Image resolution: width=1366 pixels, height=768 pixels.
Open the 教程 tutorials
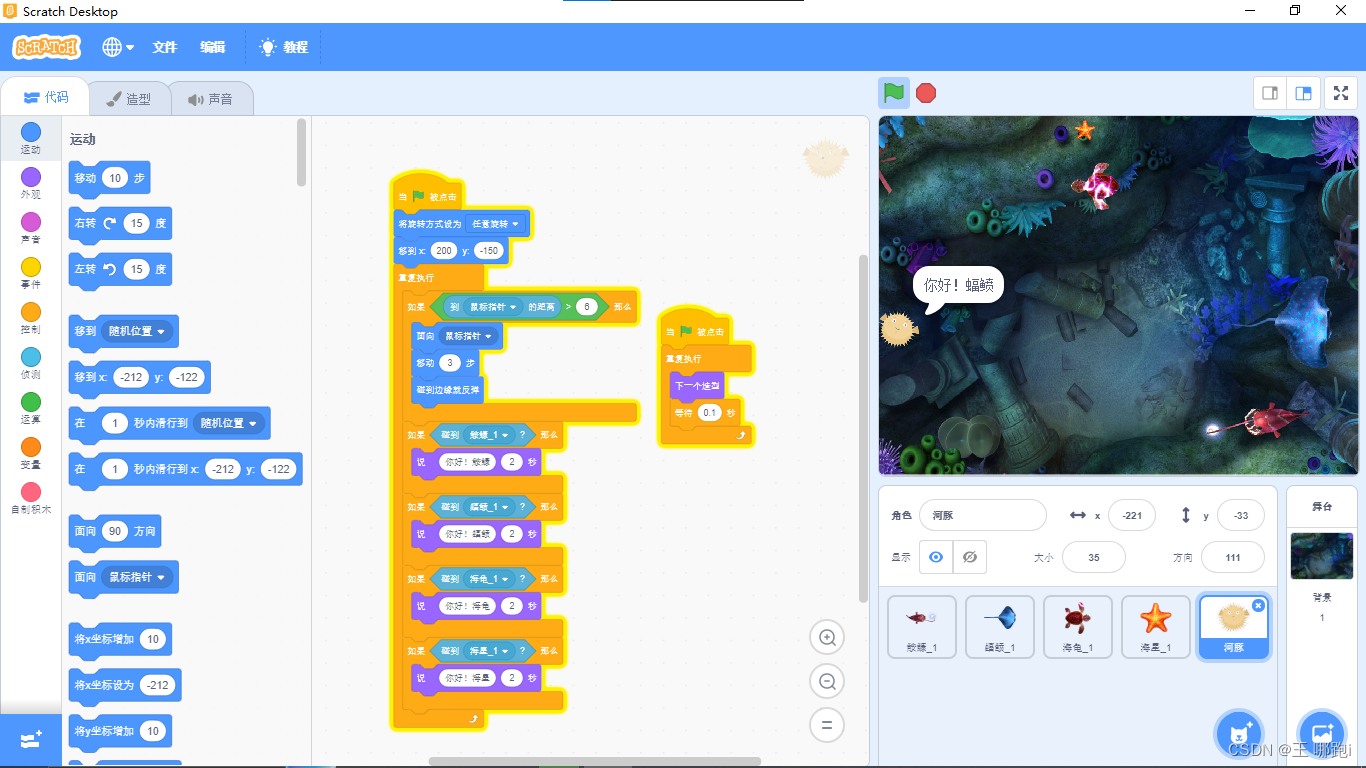click(x=284, y=47)
